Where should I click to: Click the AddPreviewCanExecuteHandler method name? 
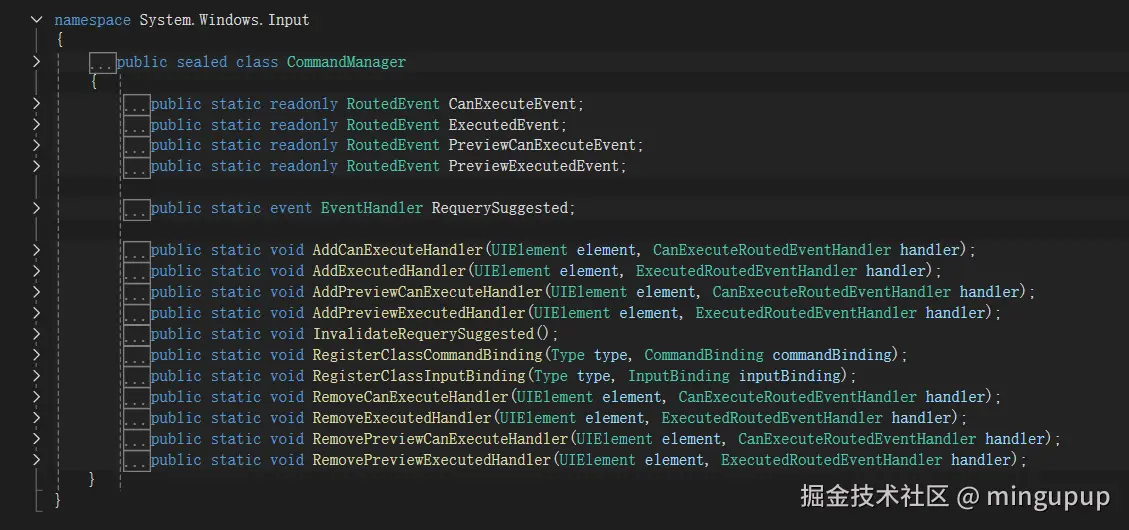[x=427, y=292]
